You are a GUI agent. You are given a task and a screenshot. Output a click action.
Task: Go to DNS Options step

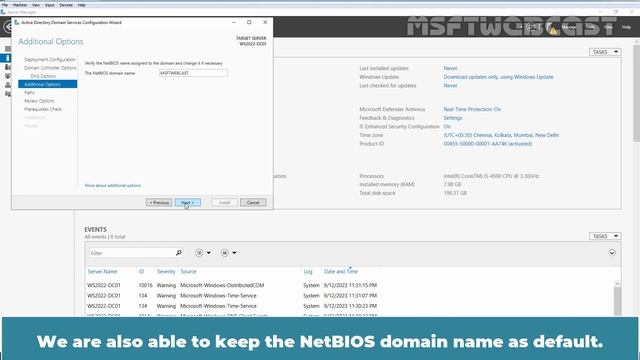click(43, 76)
